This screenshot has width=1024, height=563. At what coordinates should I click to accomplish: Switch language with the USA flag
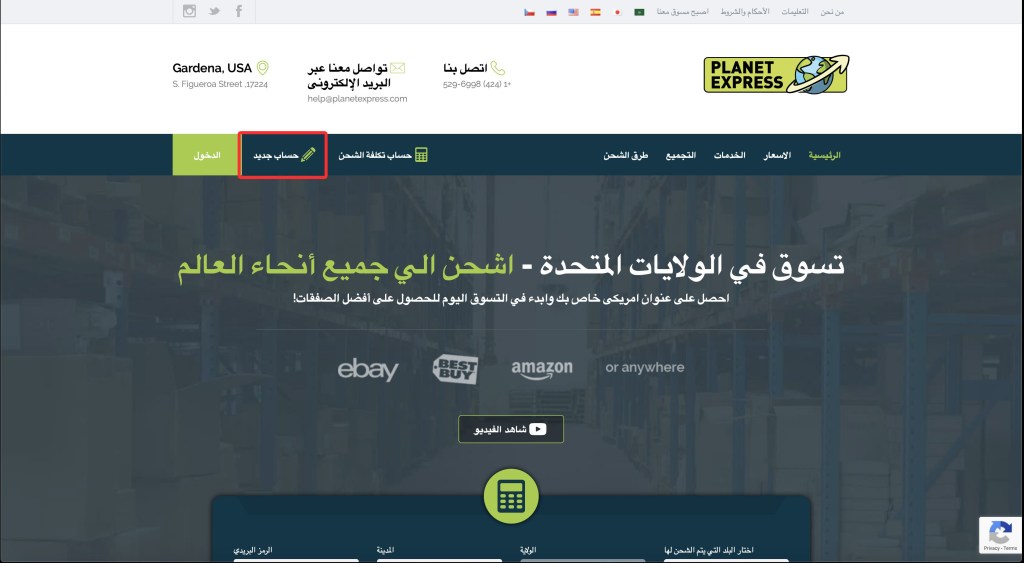[573, 12]
